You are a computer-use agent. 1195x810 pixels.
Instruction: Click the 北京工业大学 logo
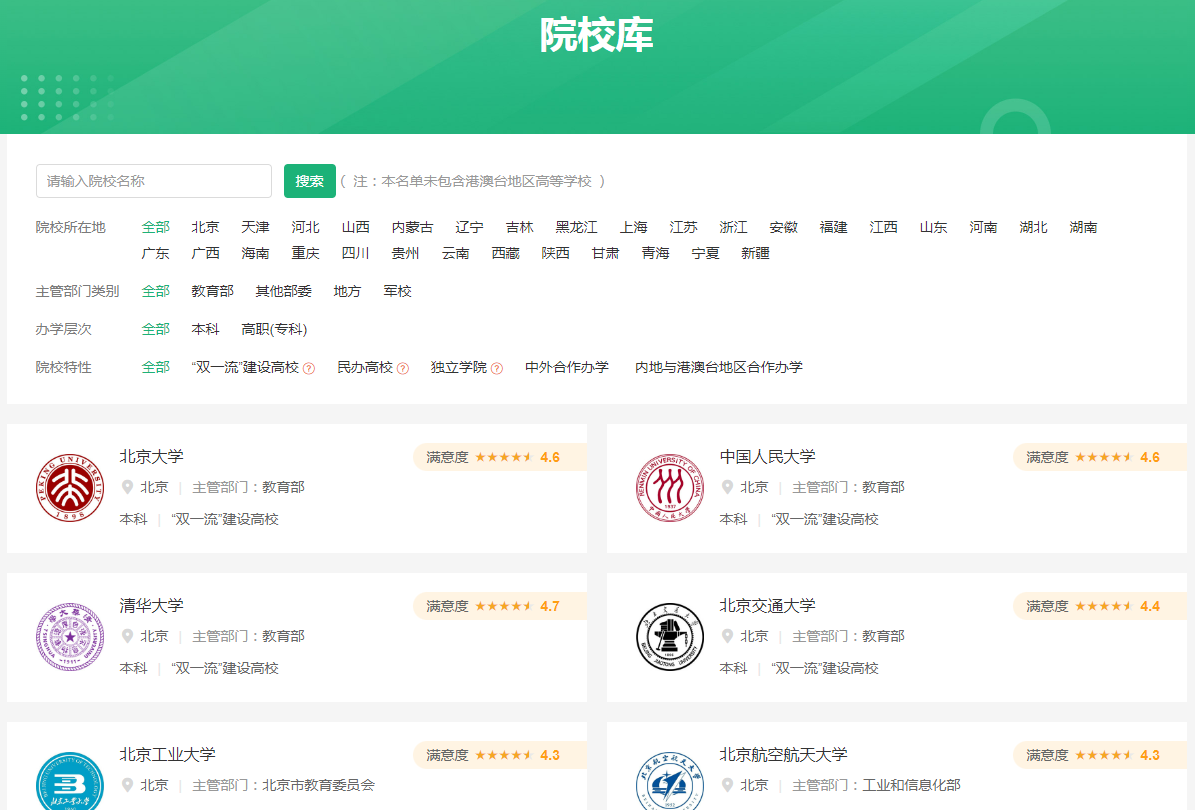pyautogui.click(x=70, y=781)
